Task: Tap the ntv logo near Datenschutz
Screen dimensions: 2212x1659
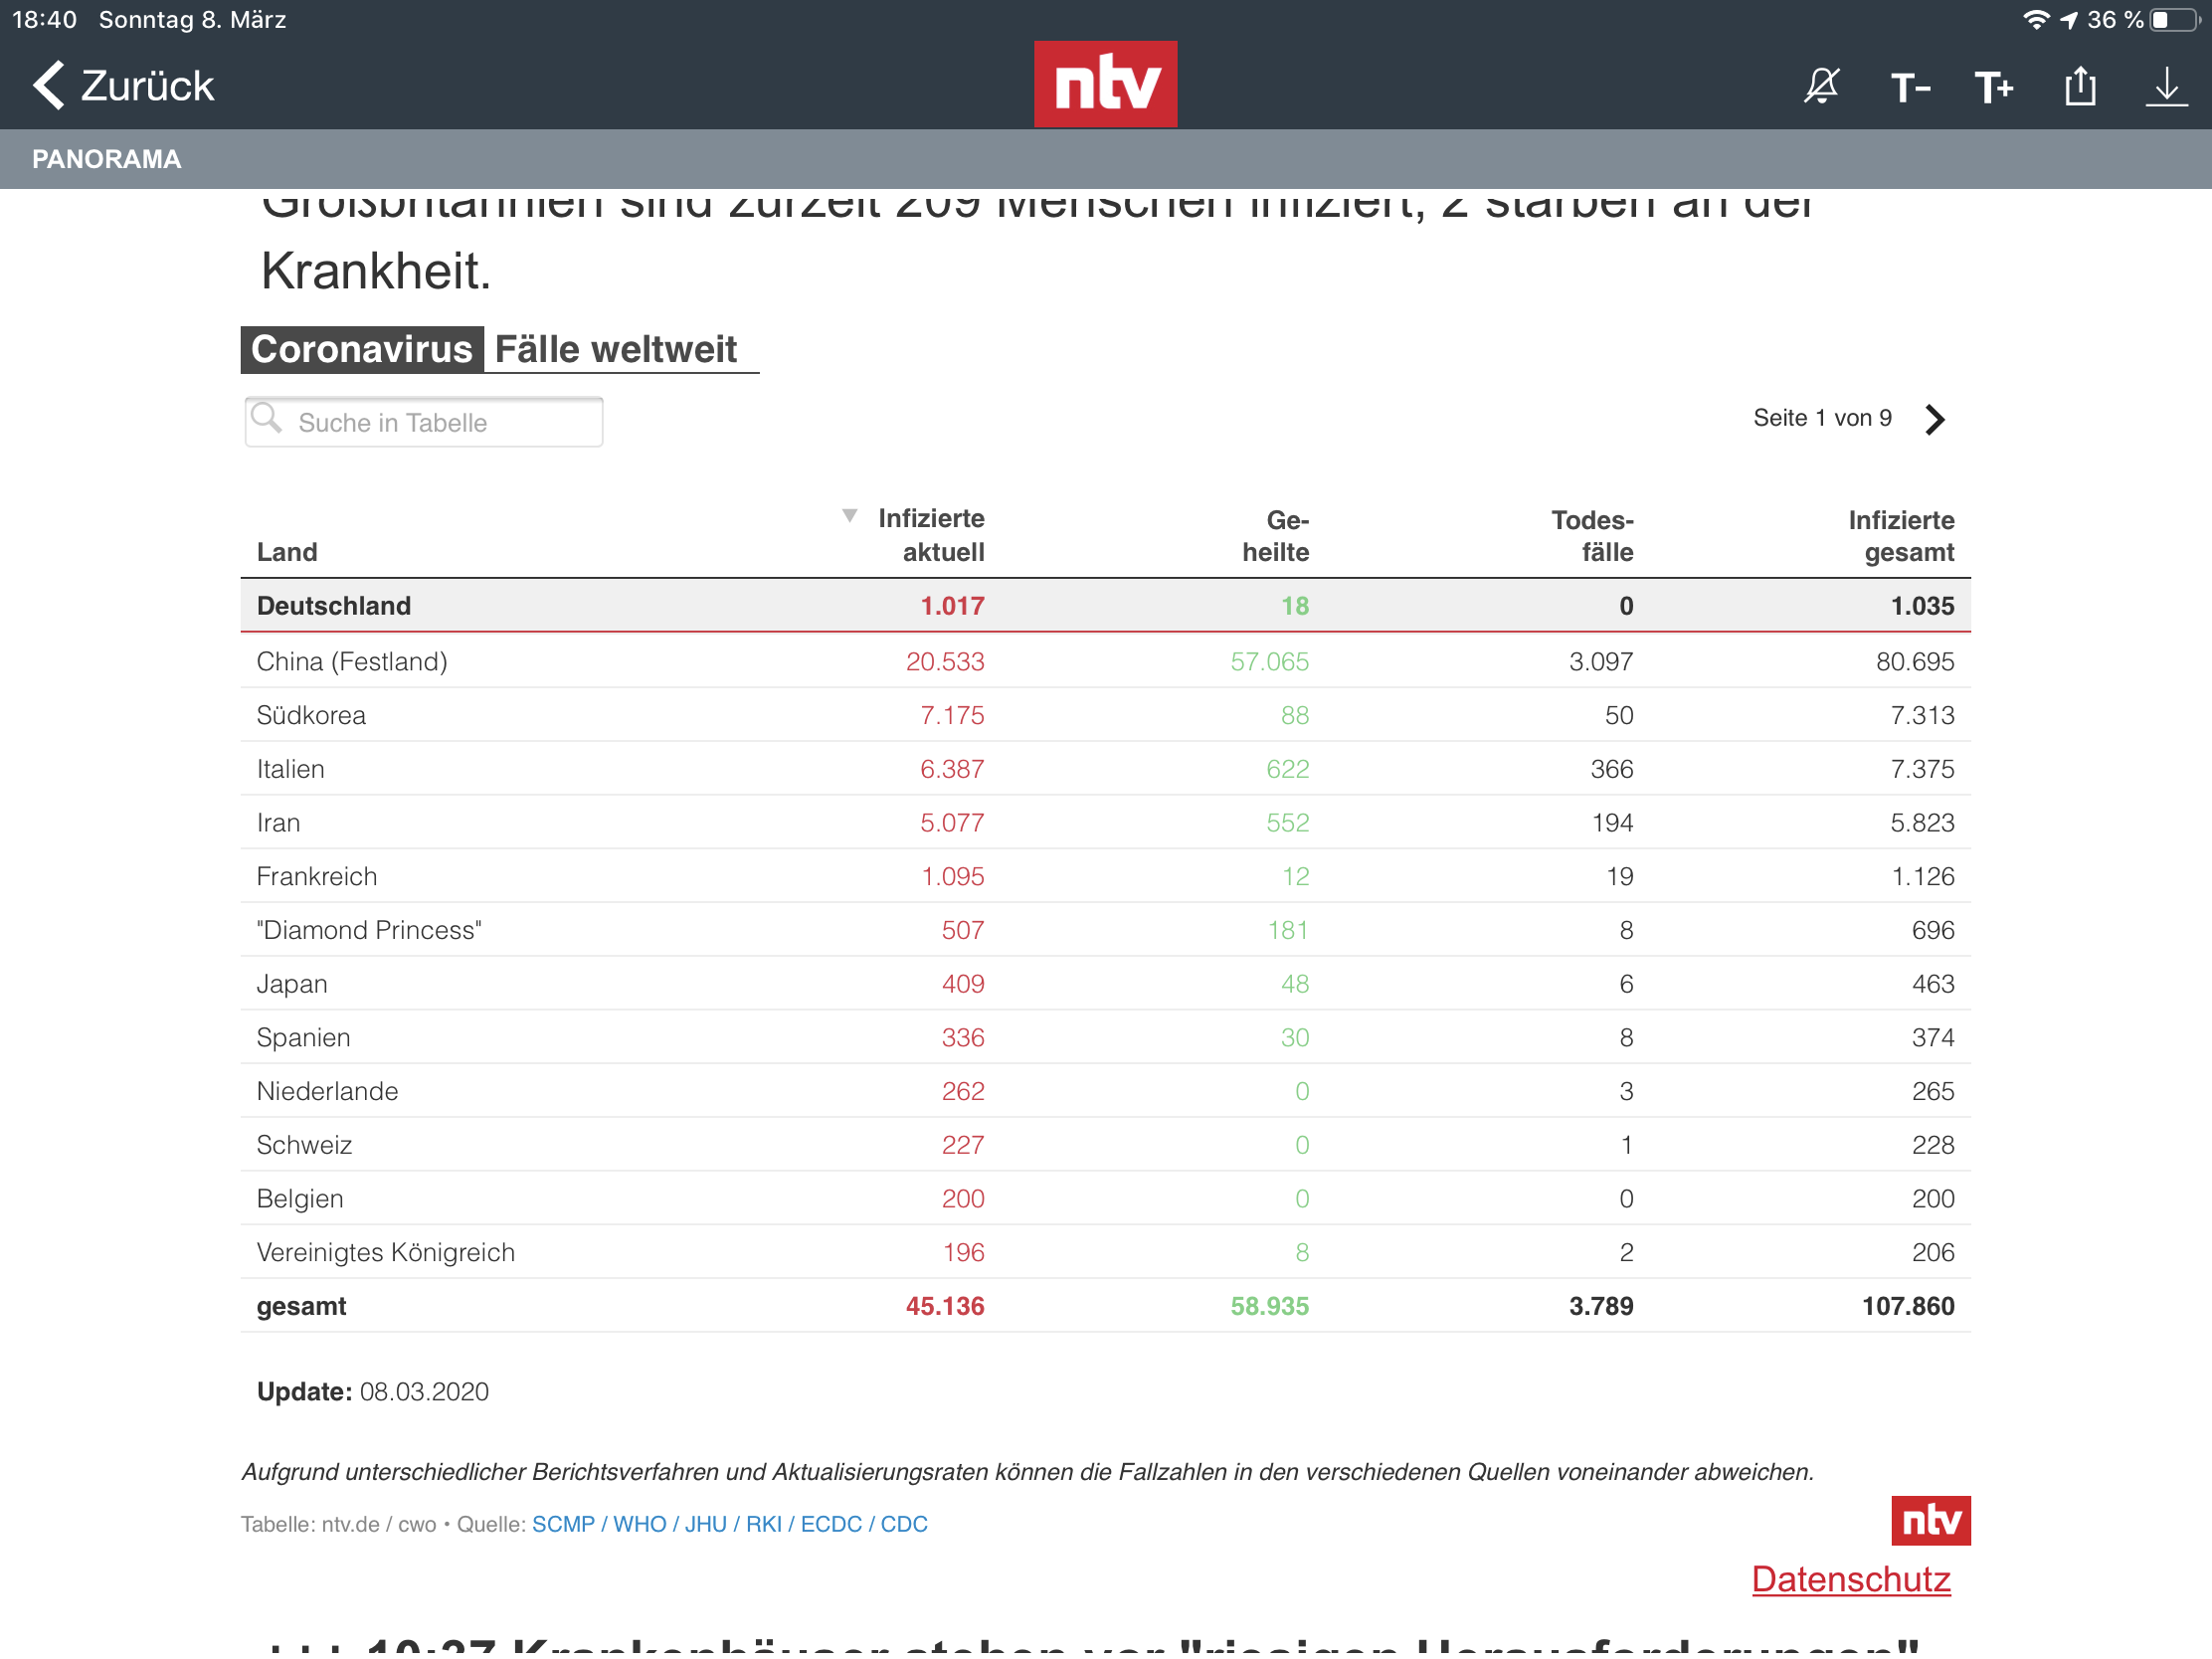Action: (x=1931, y=1519)
